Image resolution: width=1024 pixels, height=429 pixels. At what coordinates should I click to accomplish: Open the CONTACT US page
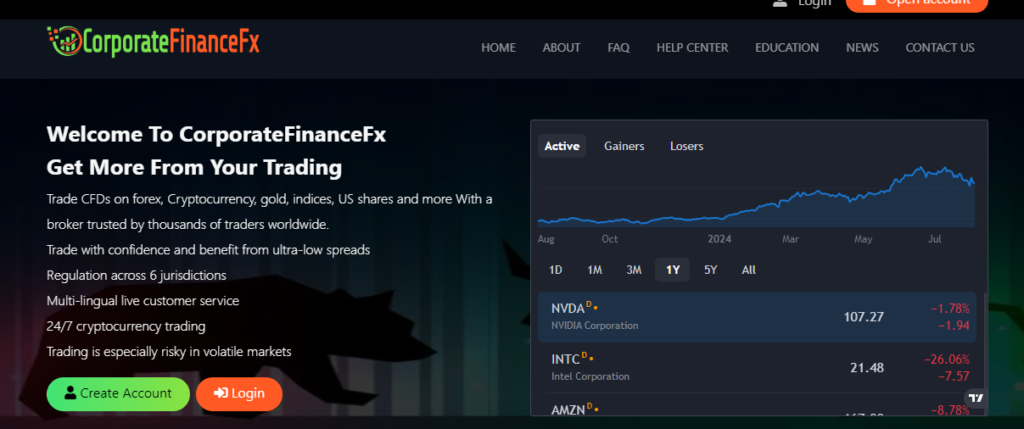tap(940, 48)
